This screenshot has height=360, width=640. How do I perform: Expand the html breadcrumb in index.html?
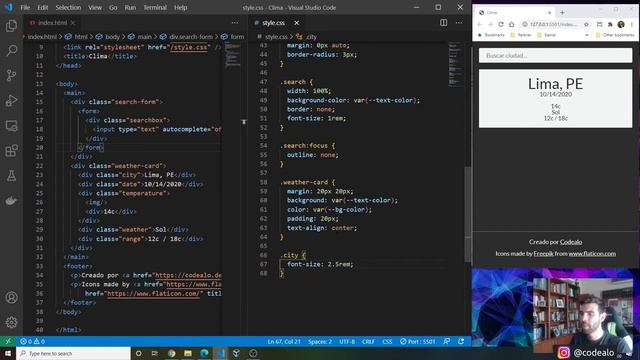click(80, 37)
